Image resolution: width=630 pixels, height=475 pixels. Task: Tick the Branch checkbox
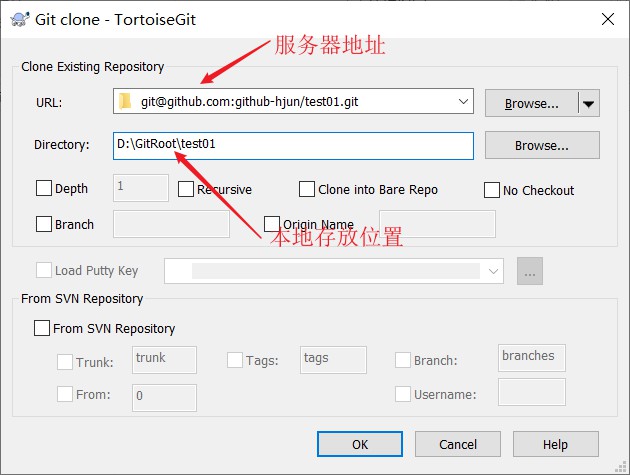(x=44, y=224)
